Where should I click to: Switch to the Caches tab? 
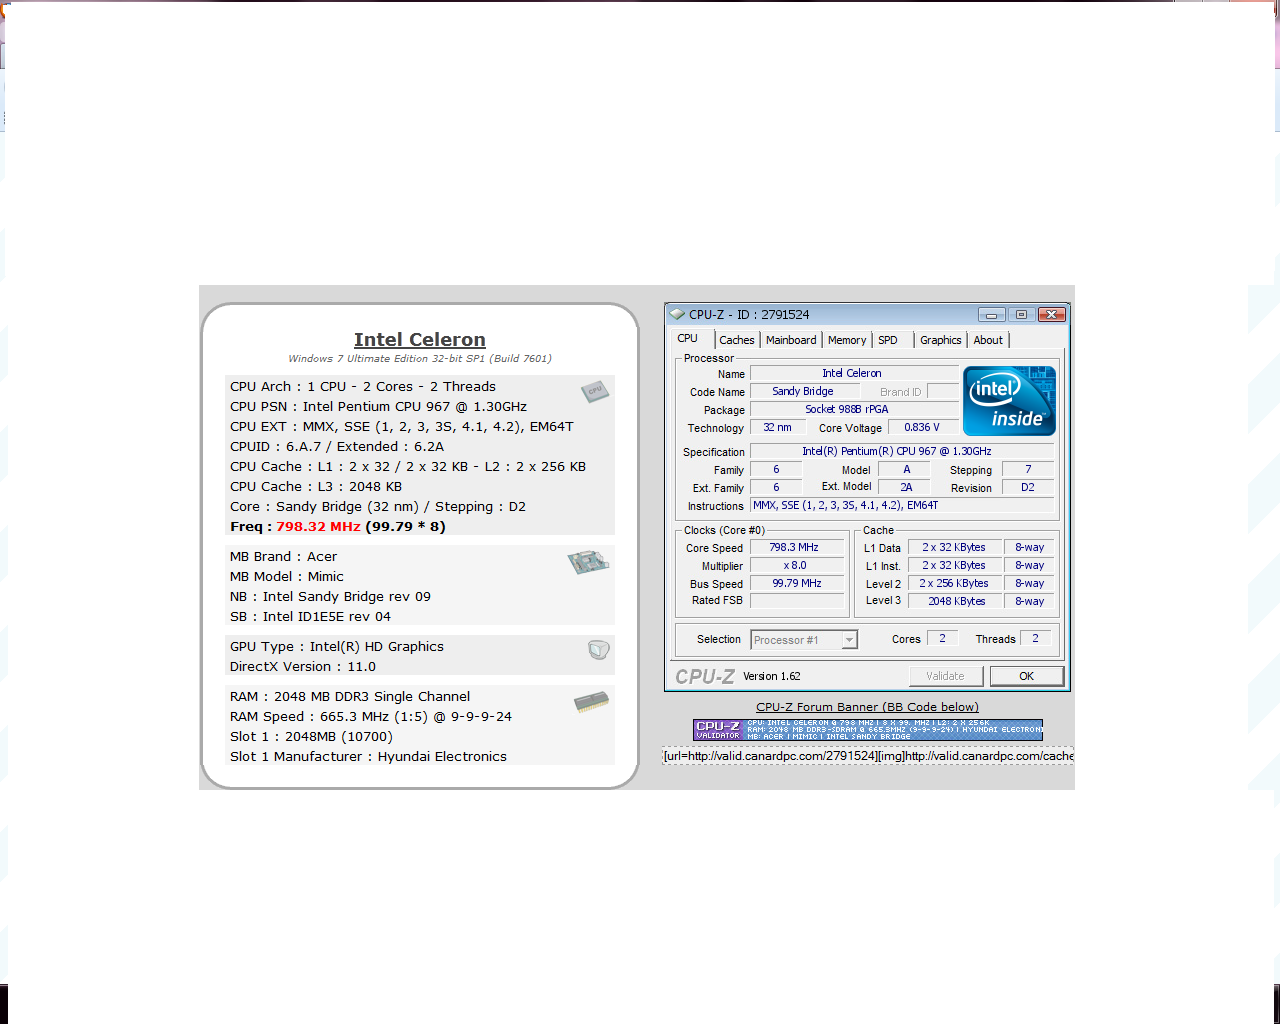[x=737, y=340]
